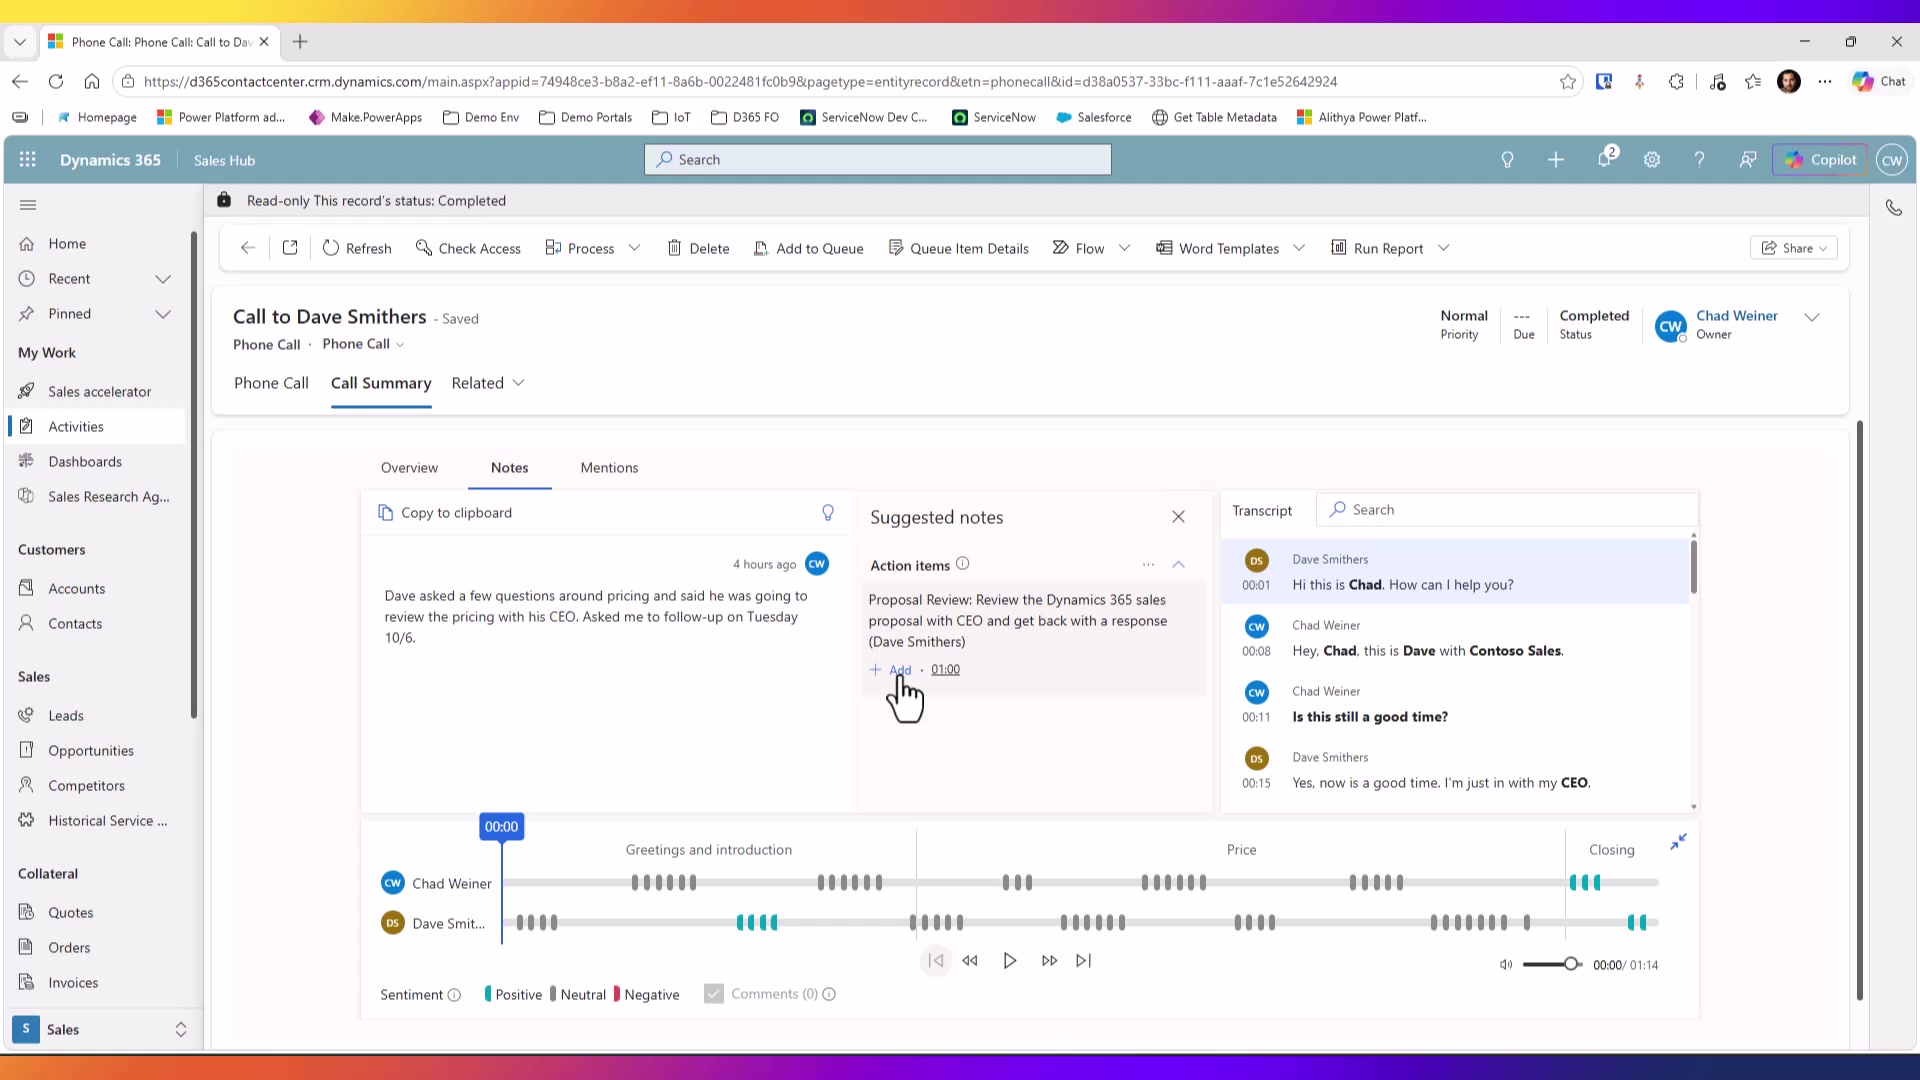
Task: Fast forward the call recording
Action: click(1049, 961)
